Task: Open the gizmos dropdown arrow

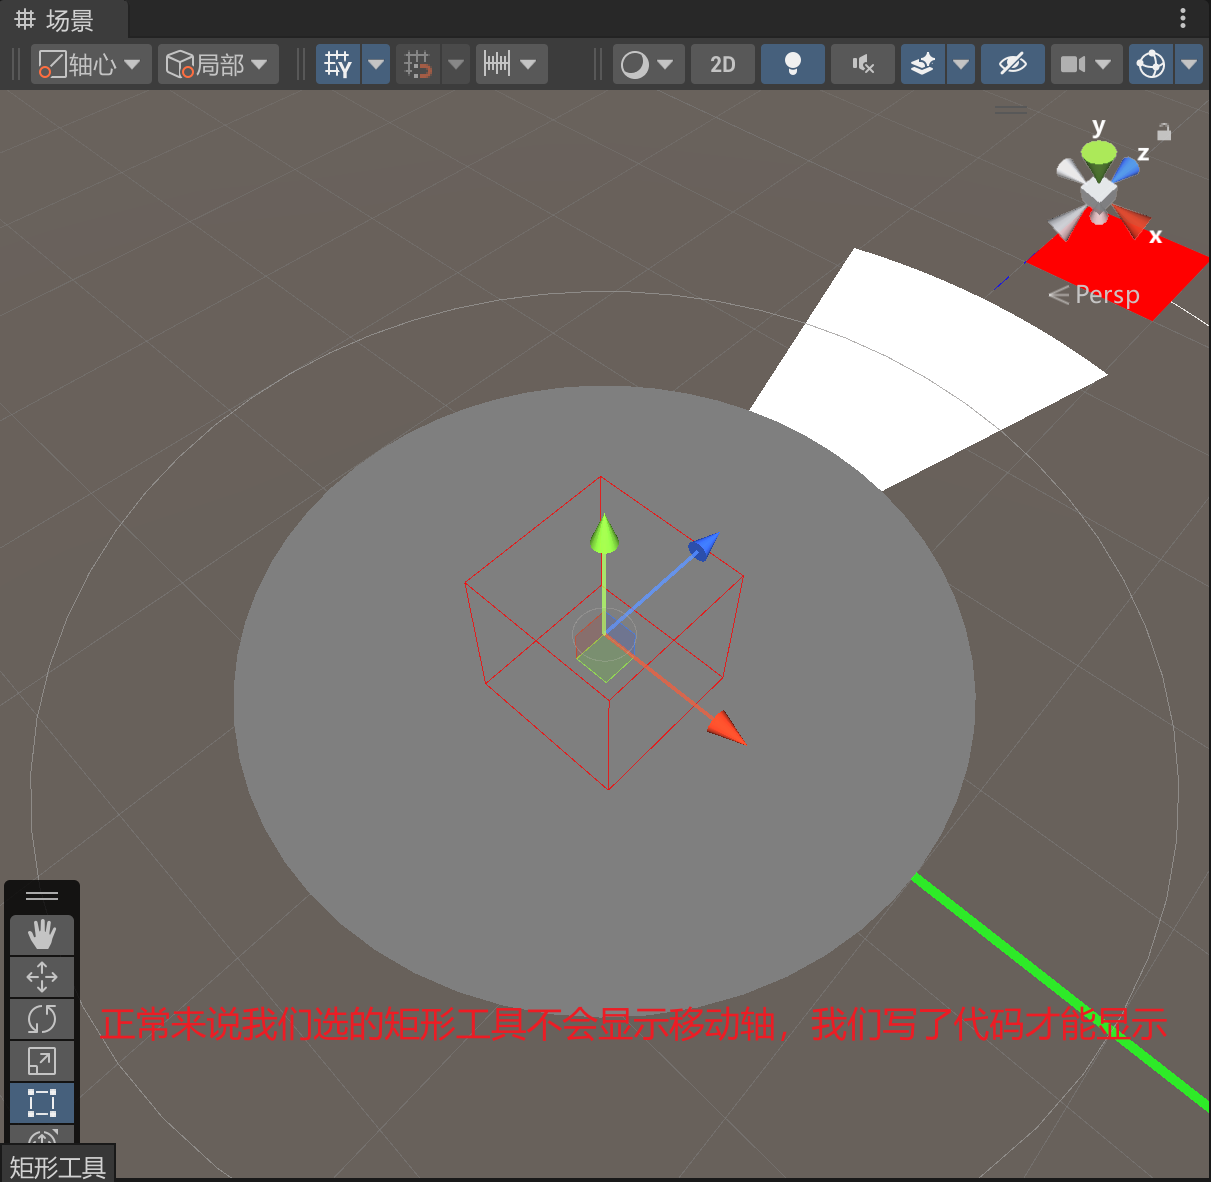Action: 1189,65
